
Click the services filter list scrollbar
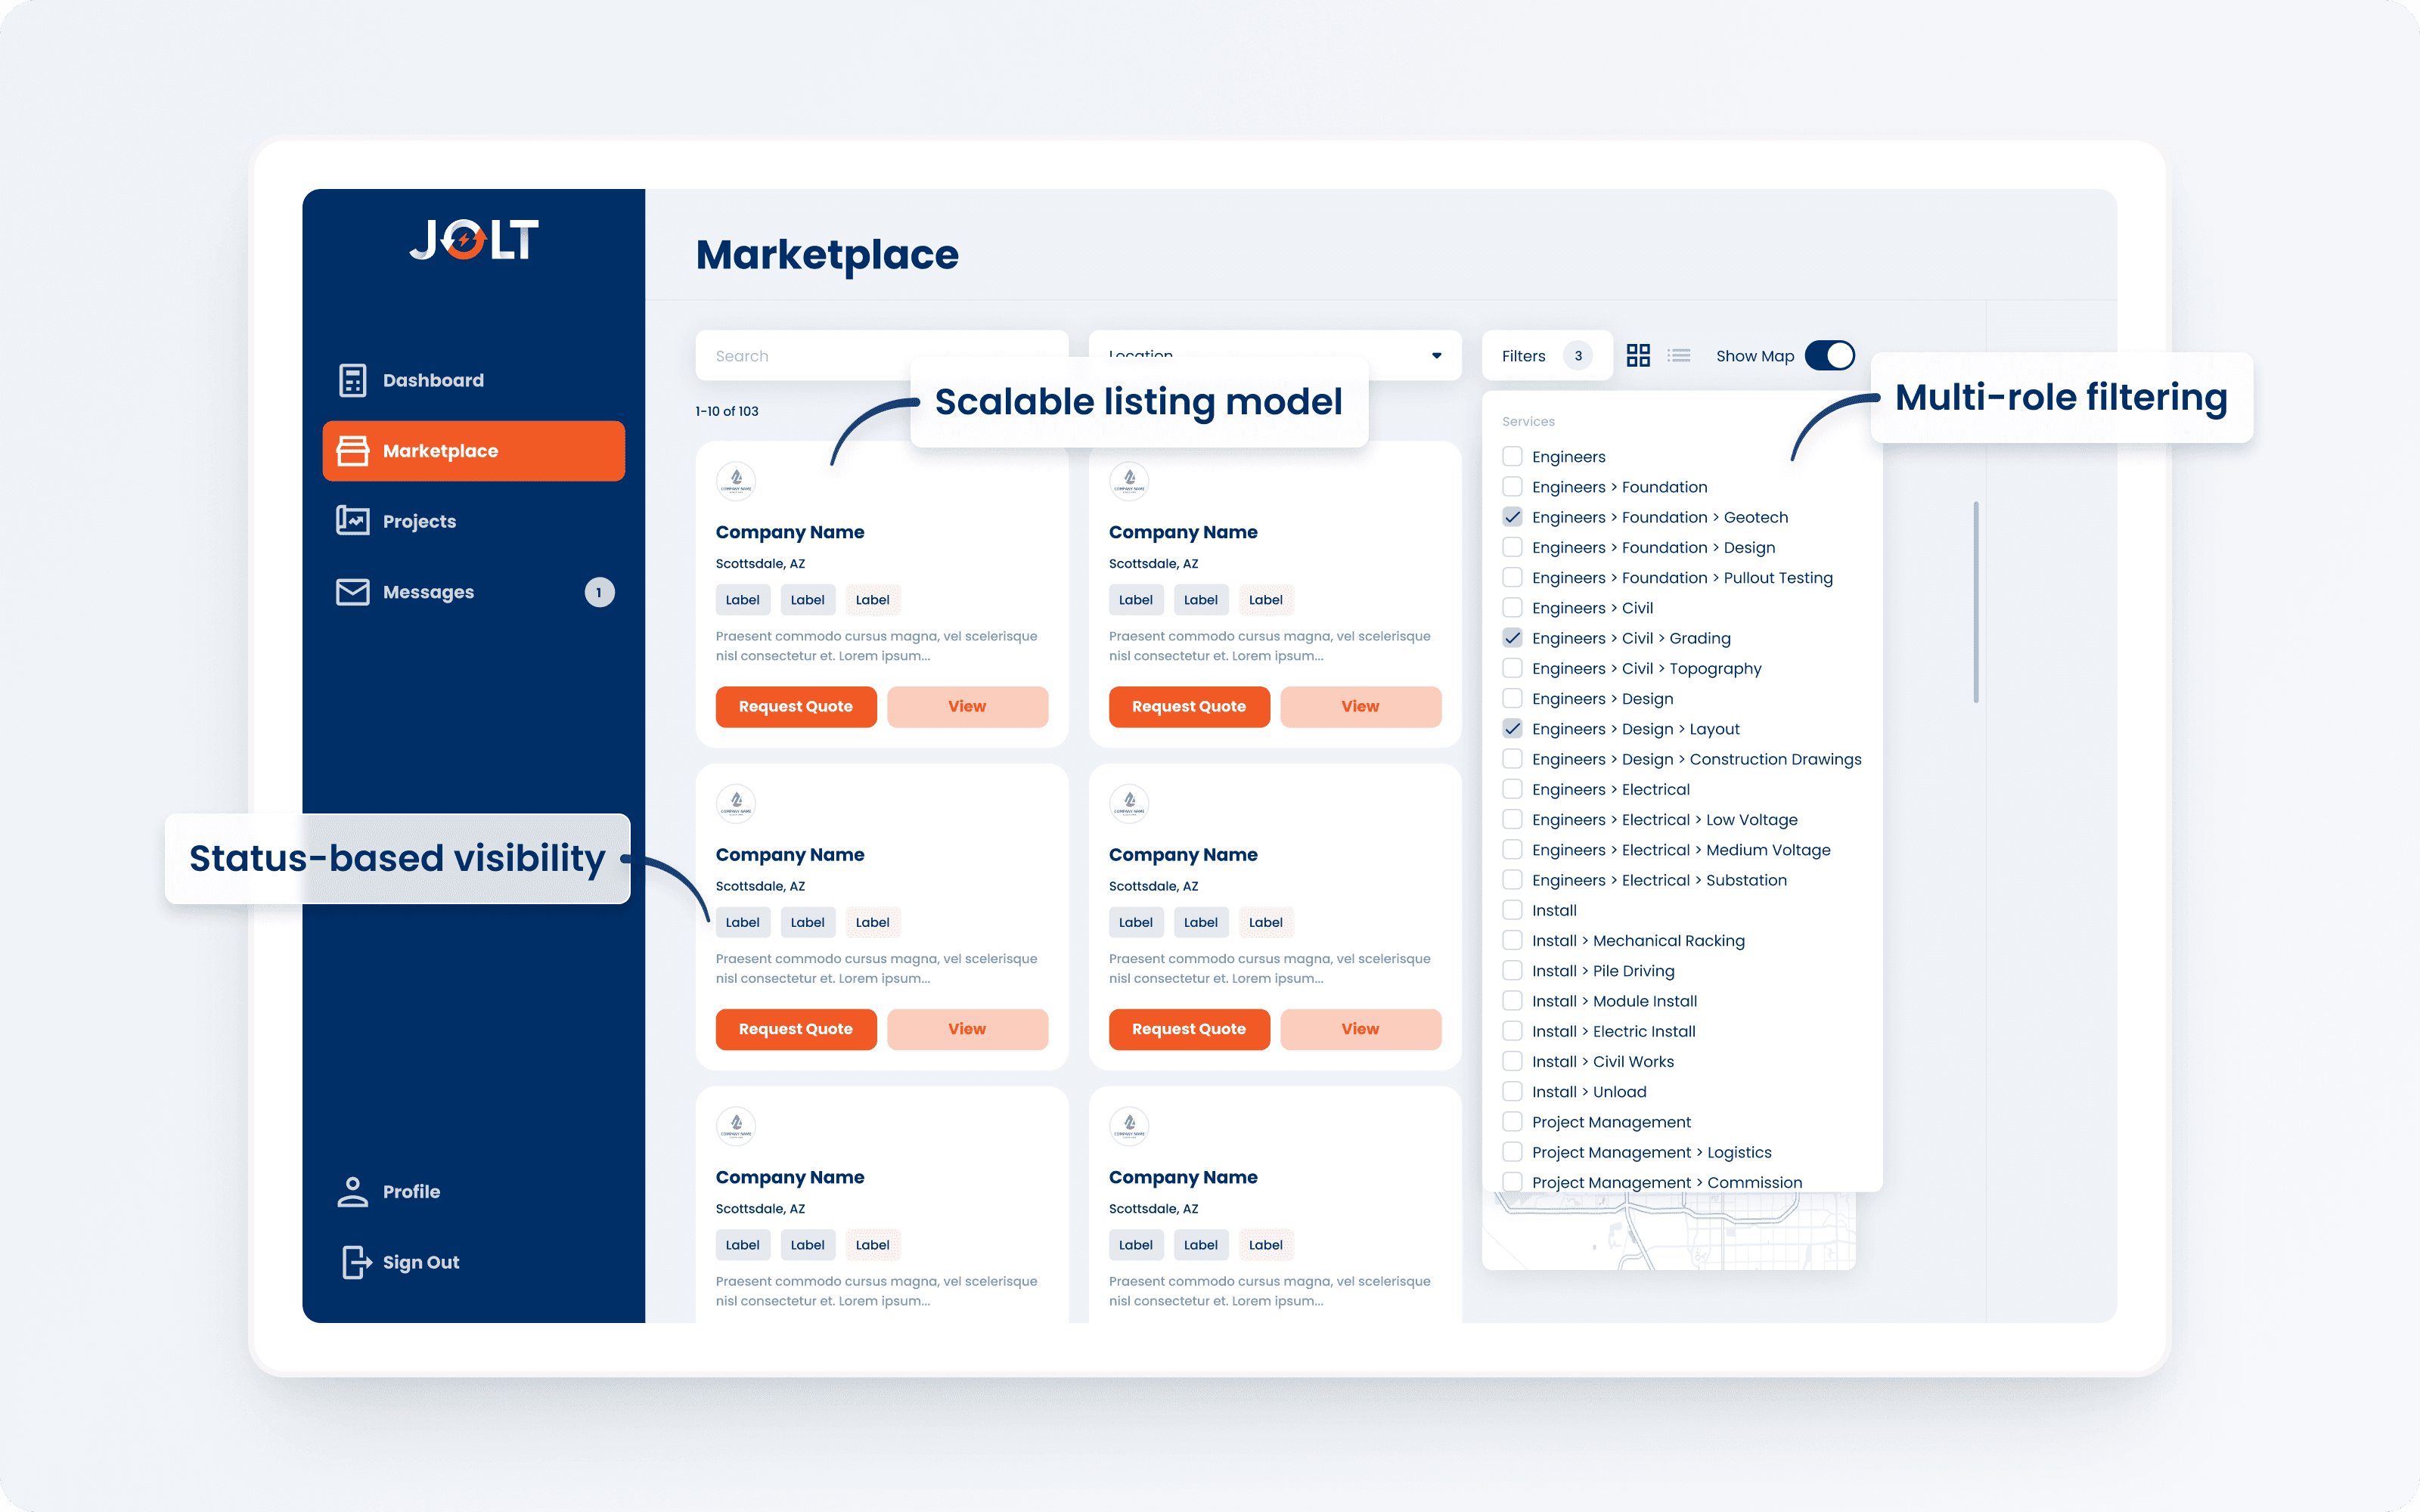(1976, 601)
